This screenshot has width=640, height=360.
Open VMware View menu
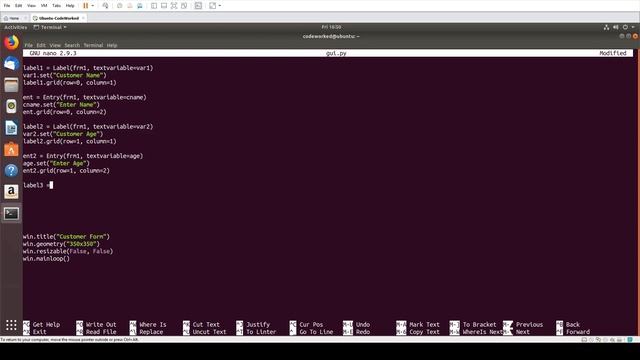(31, 6)
